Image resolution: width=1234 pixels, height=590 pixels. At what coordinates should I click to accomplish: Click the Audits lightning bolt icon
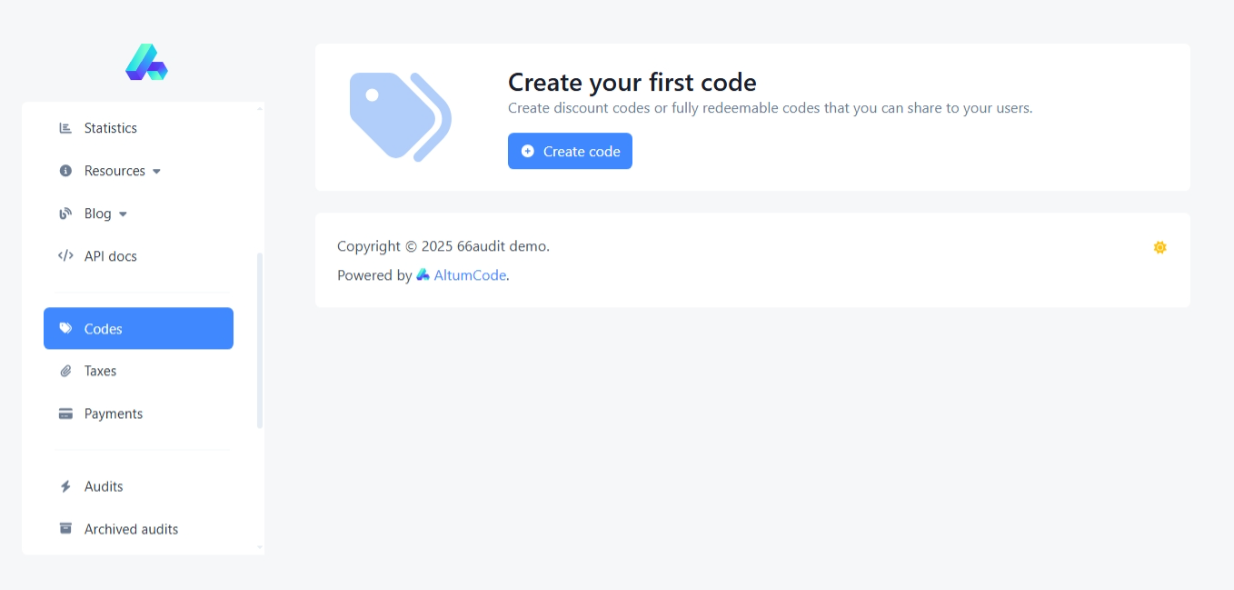coord(66,487)
